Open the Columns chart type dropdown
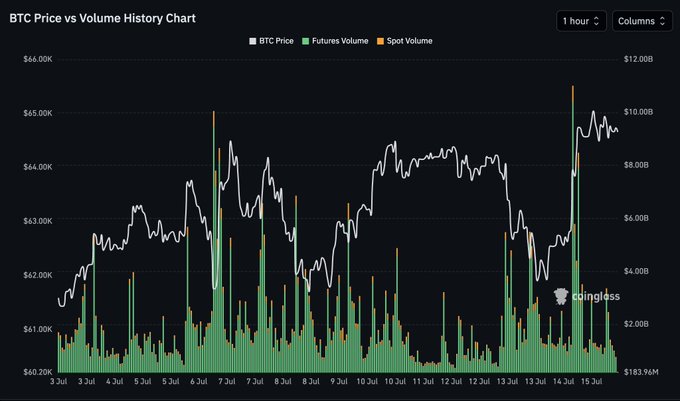The width and height of the screenshot is (680, 401). pos(642,21)
